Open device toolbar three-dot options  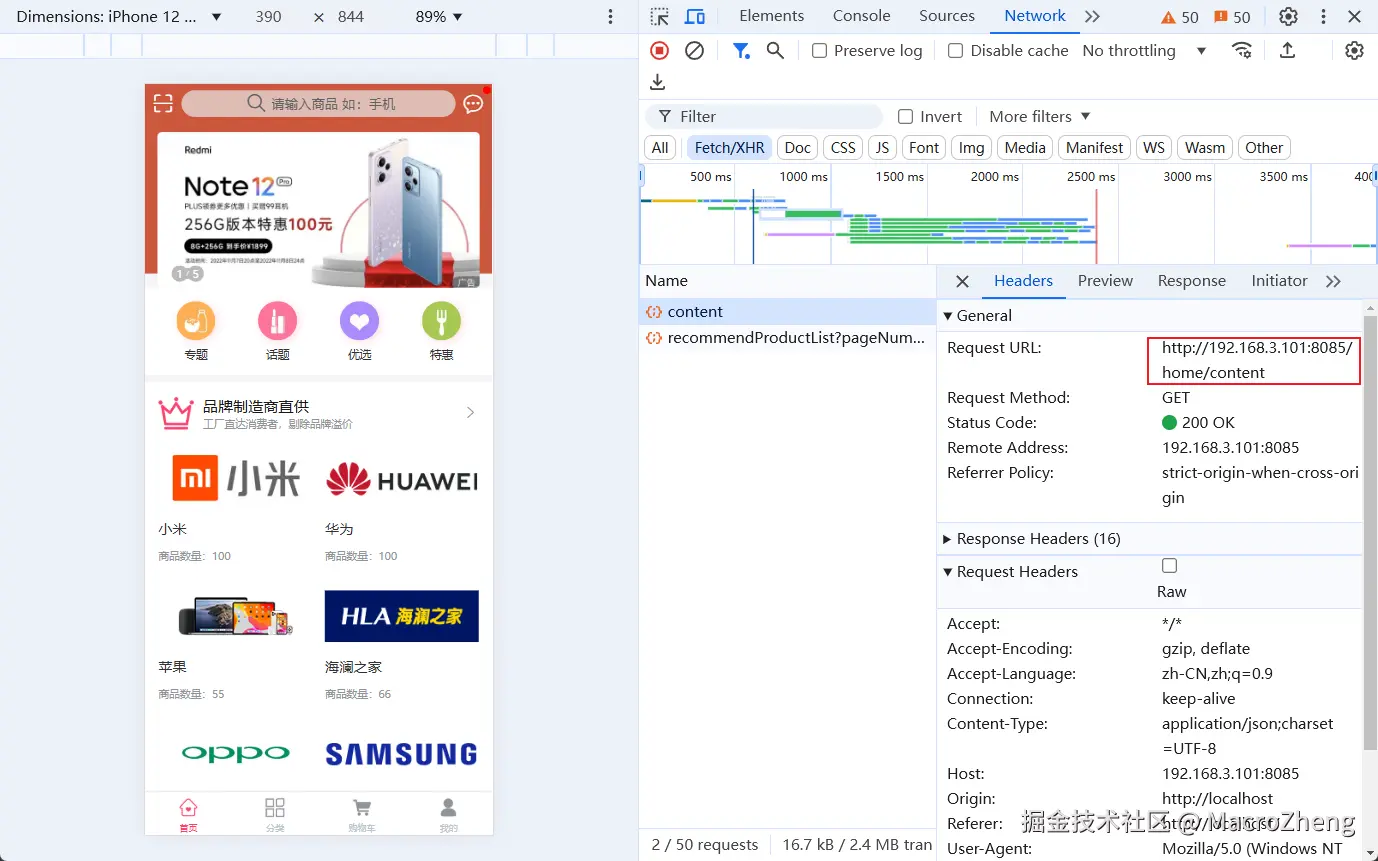pos(611,17)
